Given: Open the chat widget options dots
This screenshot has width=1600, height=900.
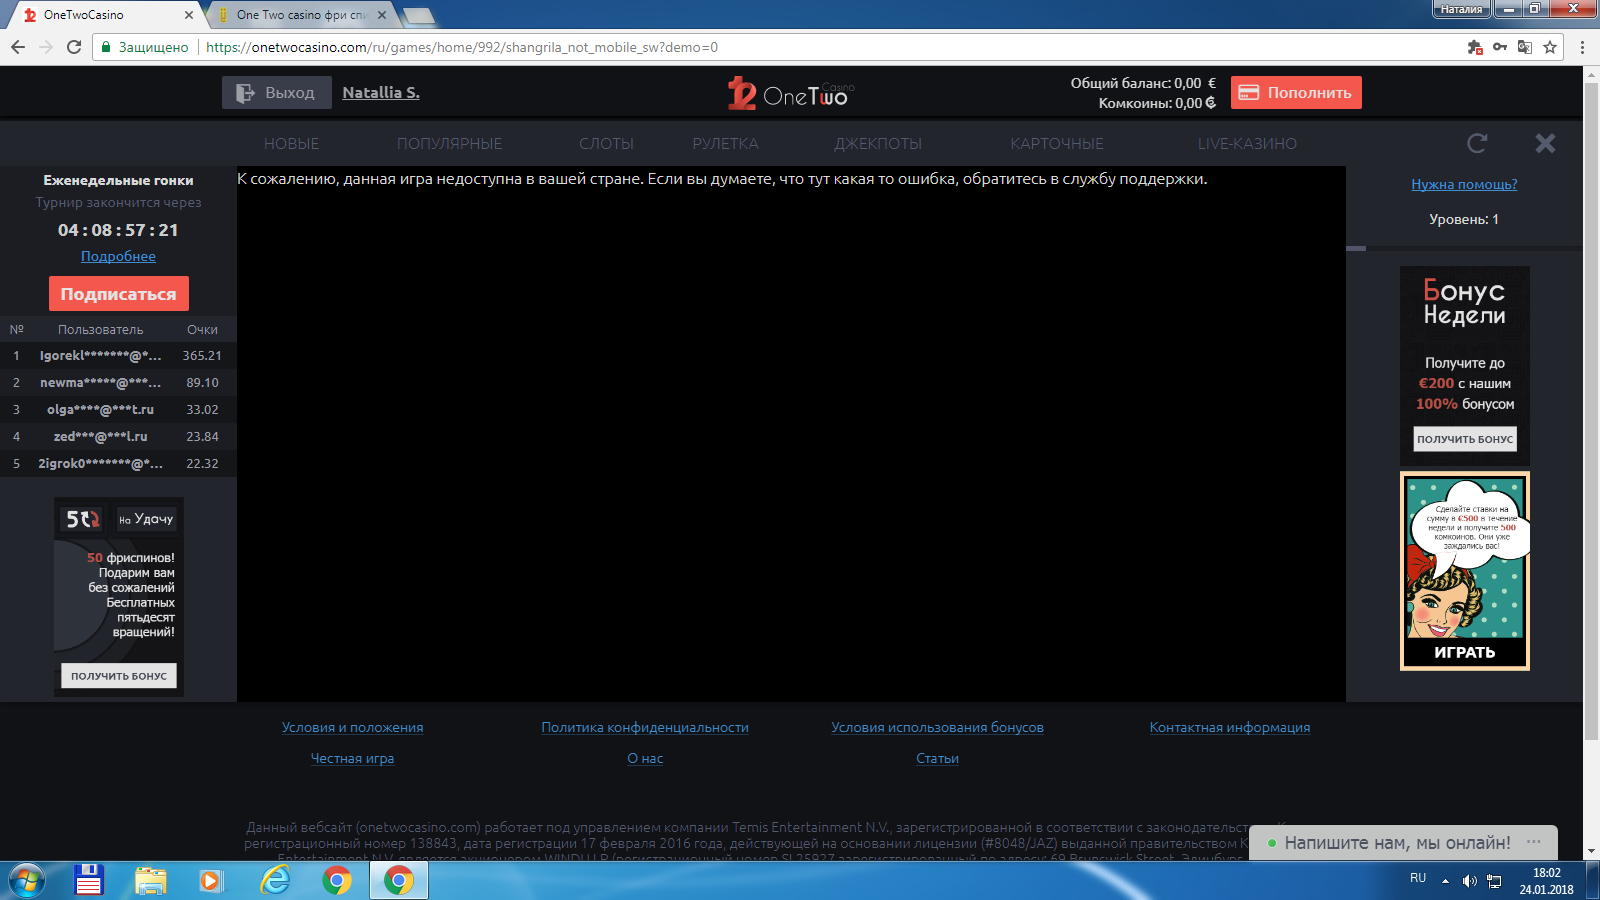Looking at the screenshot, I should (1534, 842).
